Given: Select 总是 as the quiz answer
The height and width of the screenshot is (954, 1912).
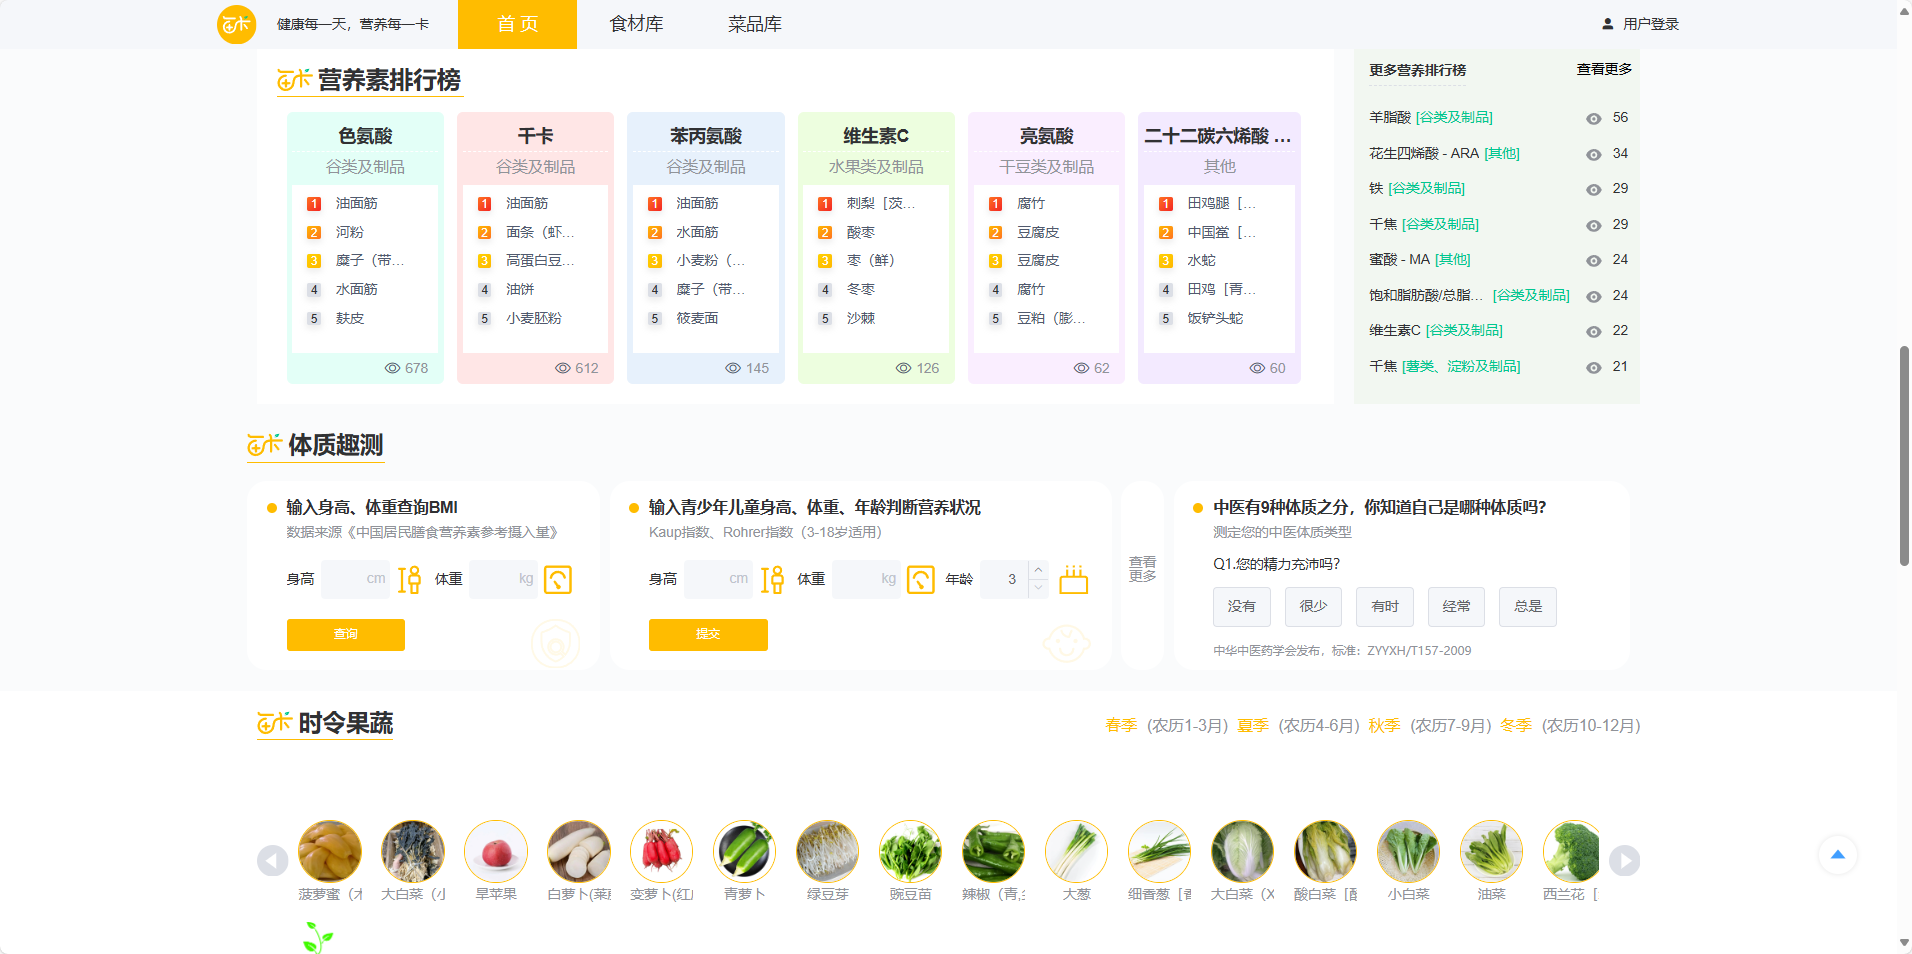Looking at the screenshot, I should [x=1527, y=607].
